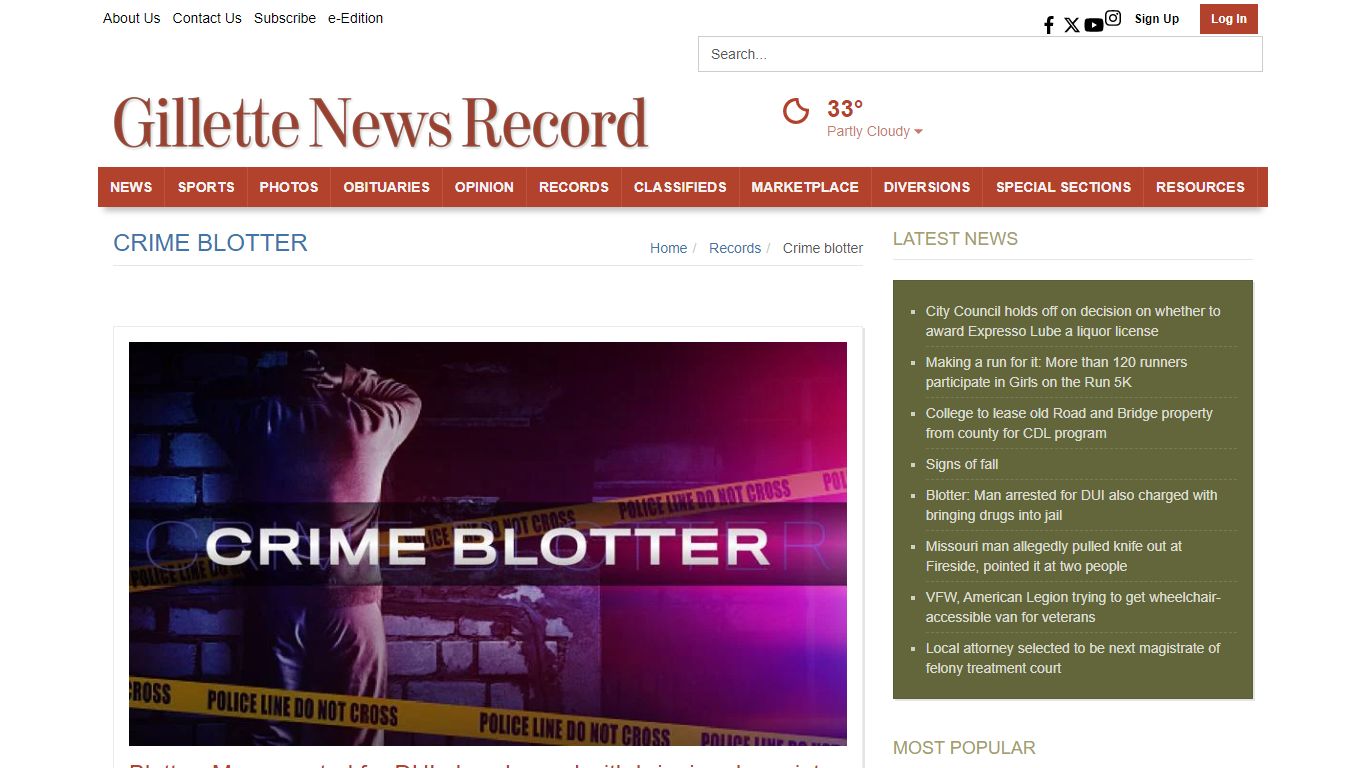Open the SPORTS menu

pos(206,187)
